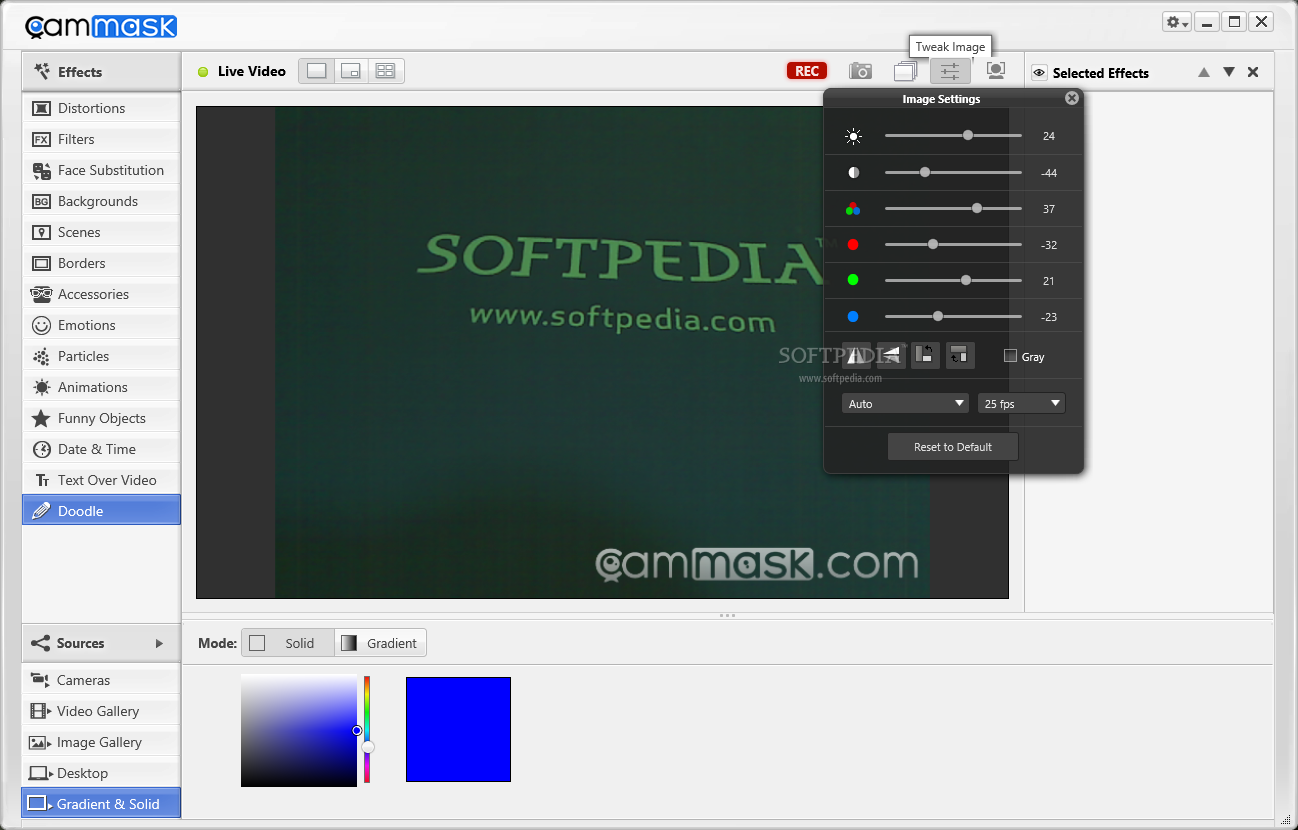Choose Cameras as source

pyautogui.click(x=101, y=680)
